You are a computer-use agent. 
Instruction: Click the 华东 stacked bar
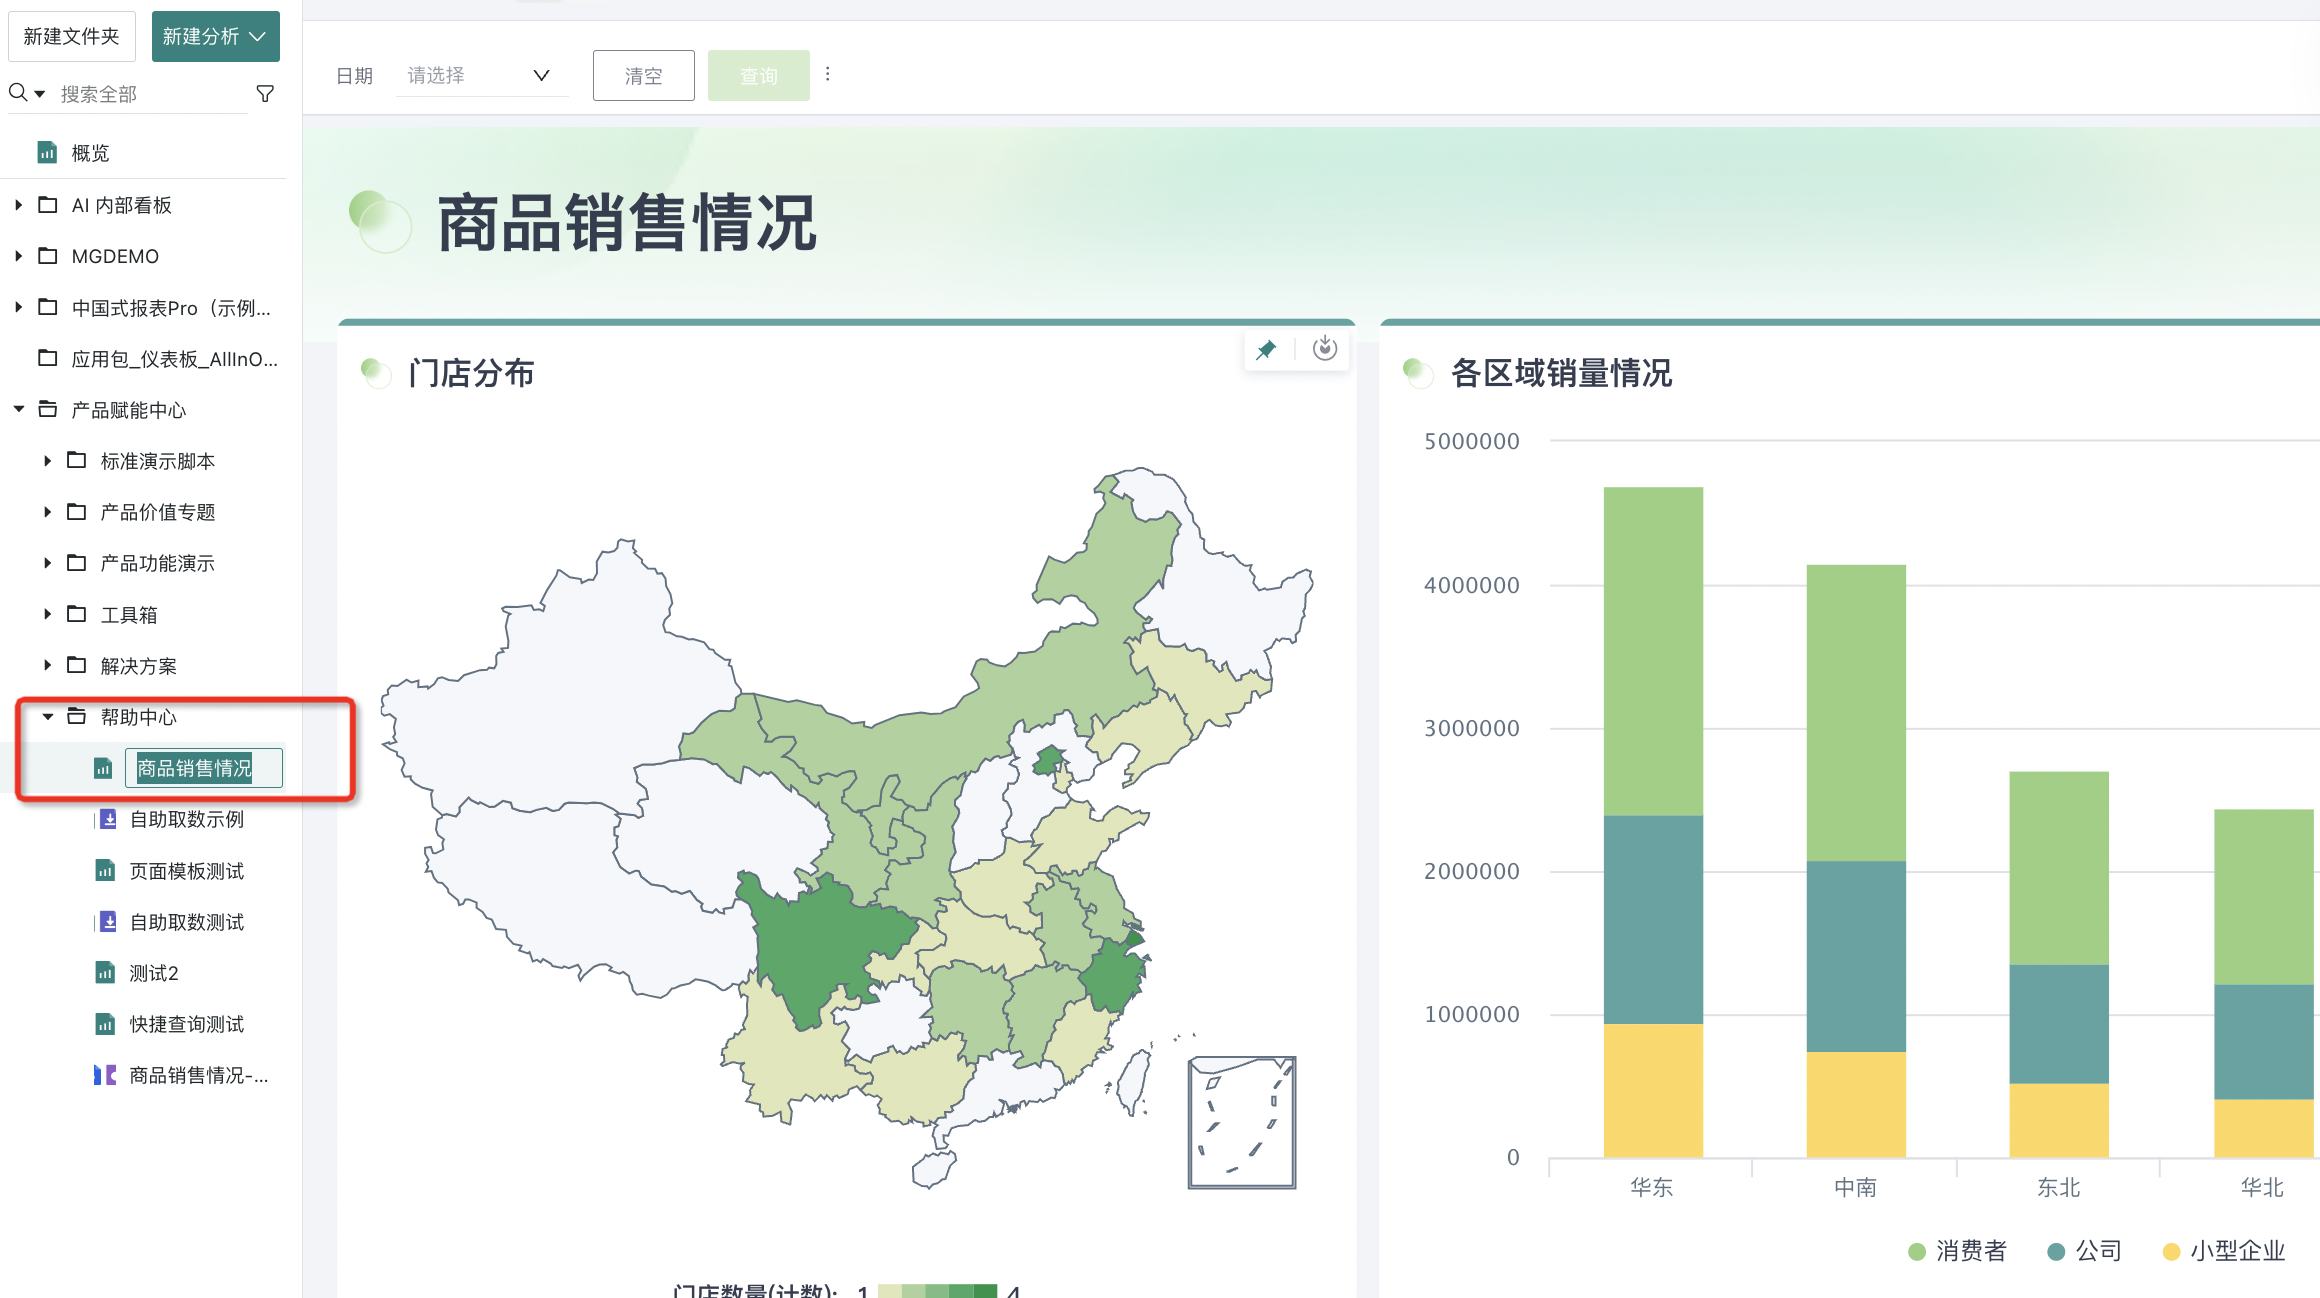[1653, 822]
